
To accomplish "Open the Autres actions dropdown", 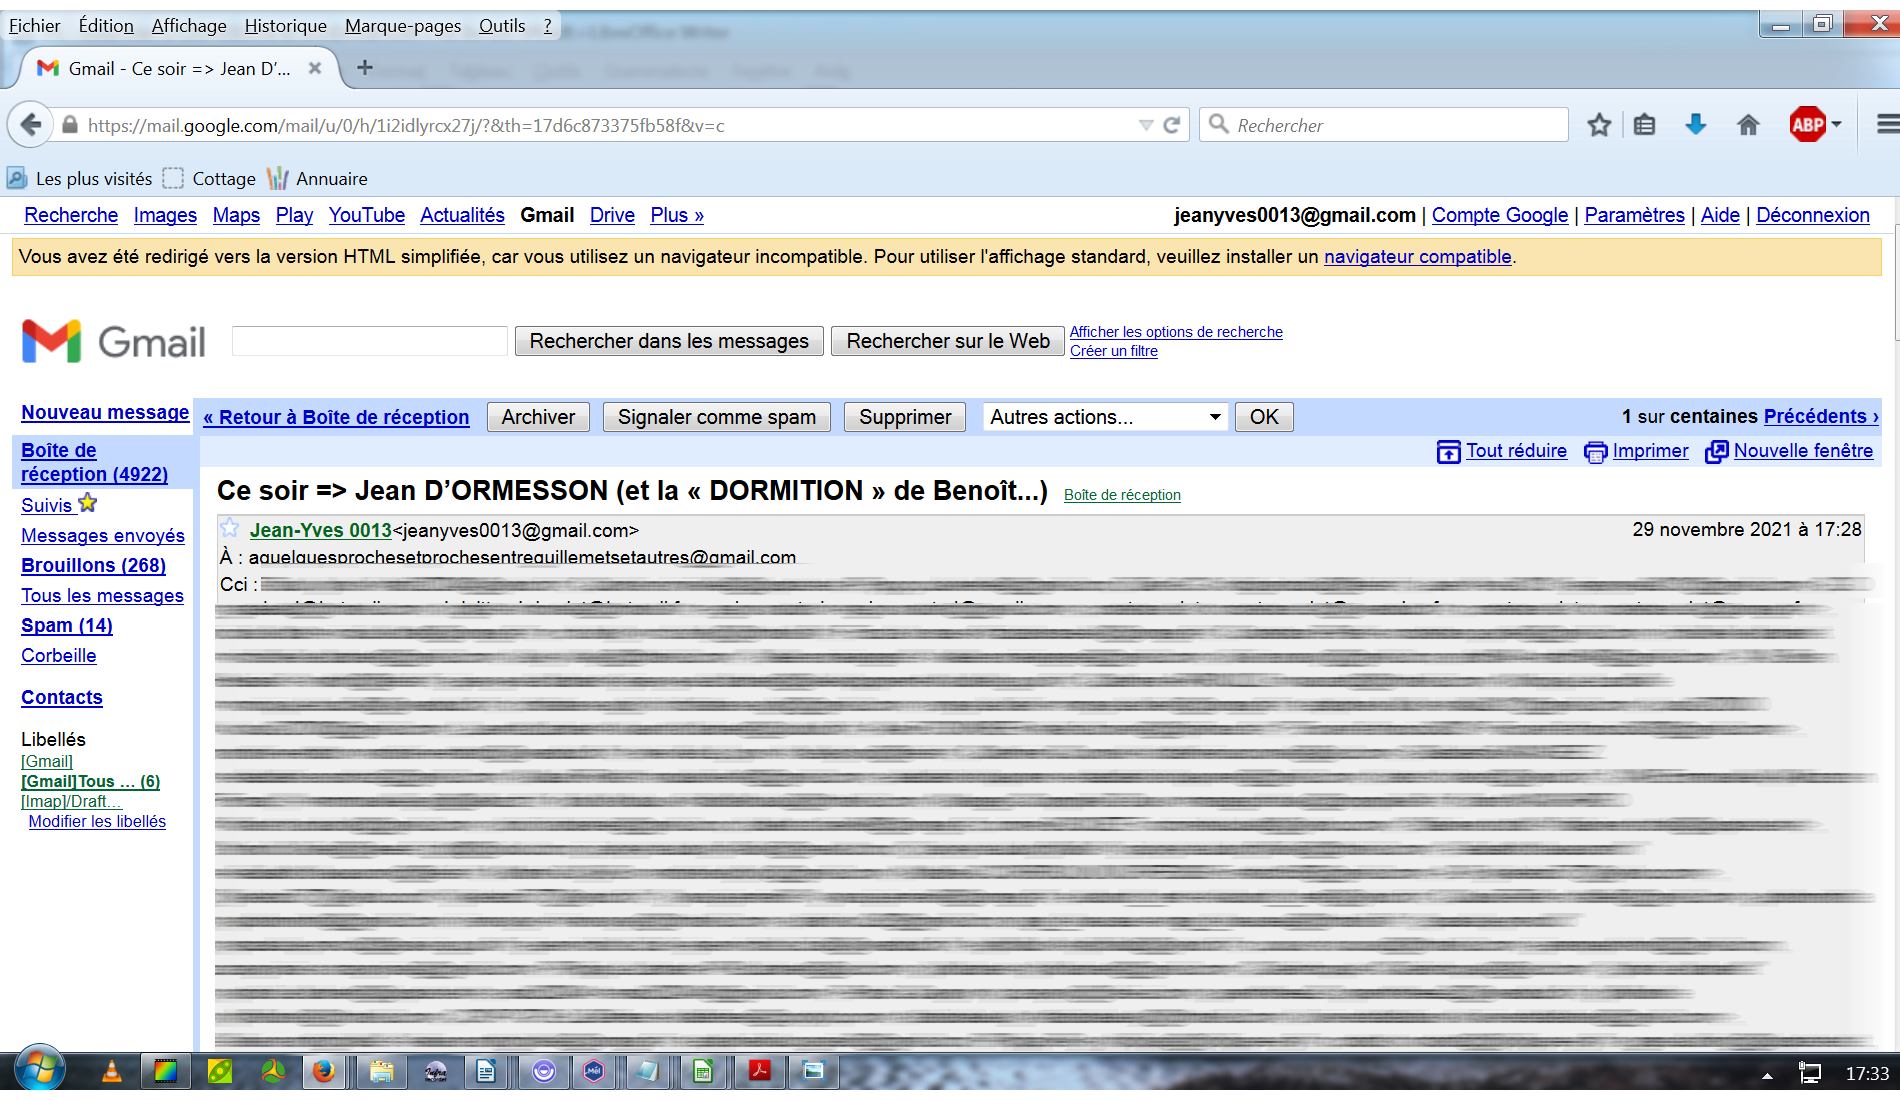I will [x=1106, y=417].
